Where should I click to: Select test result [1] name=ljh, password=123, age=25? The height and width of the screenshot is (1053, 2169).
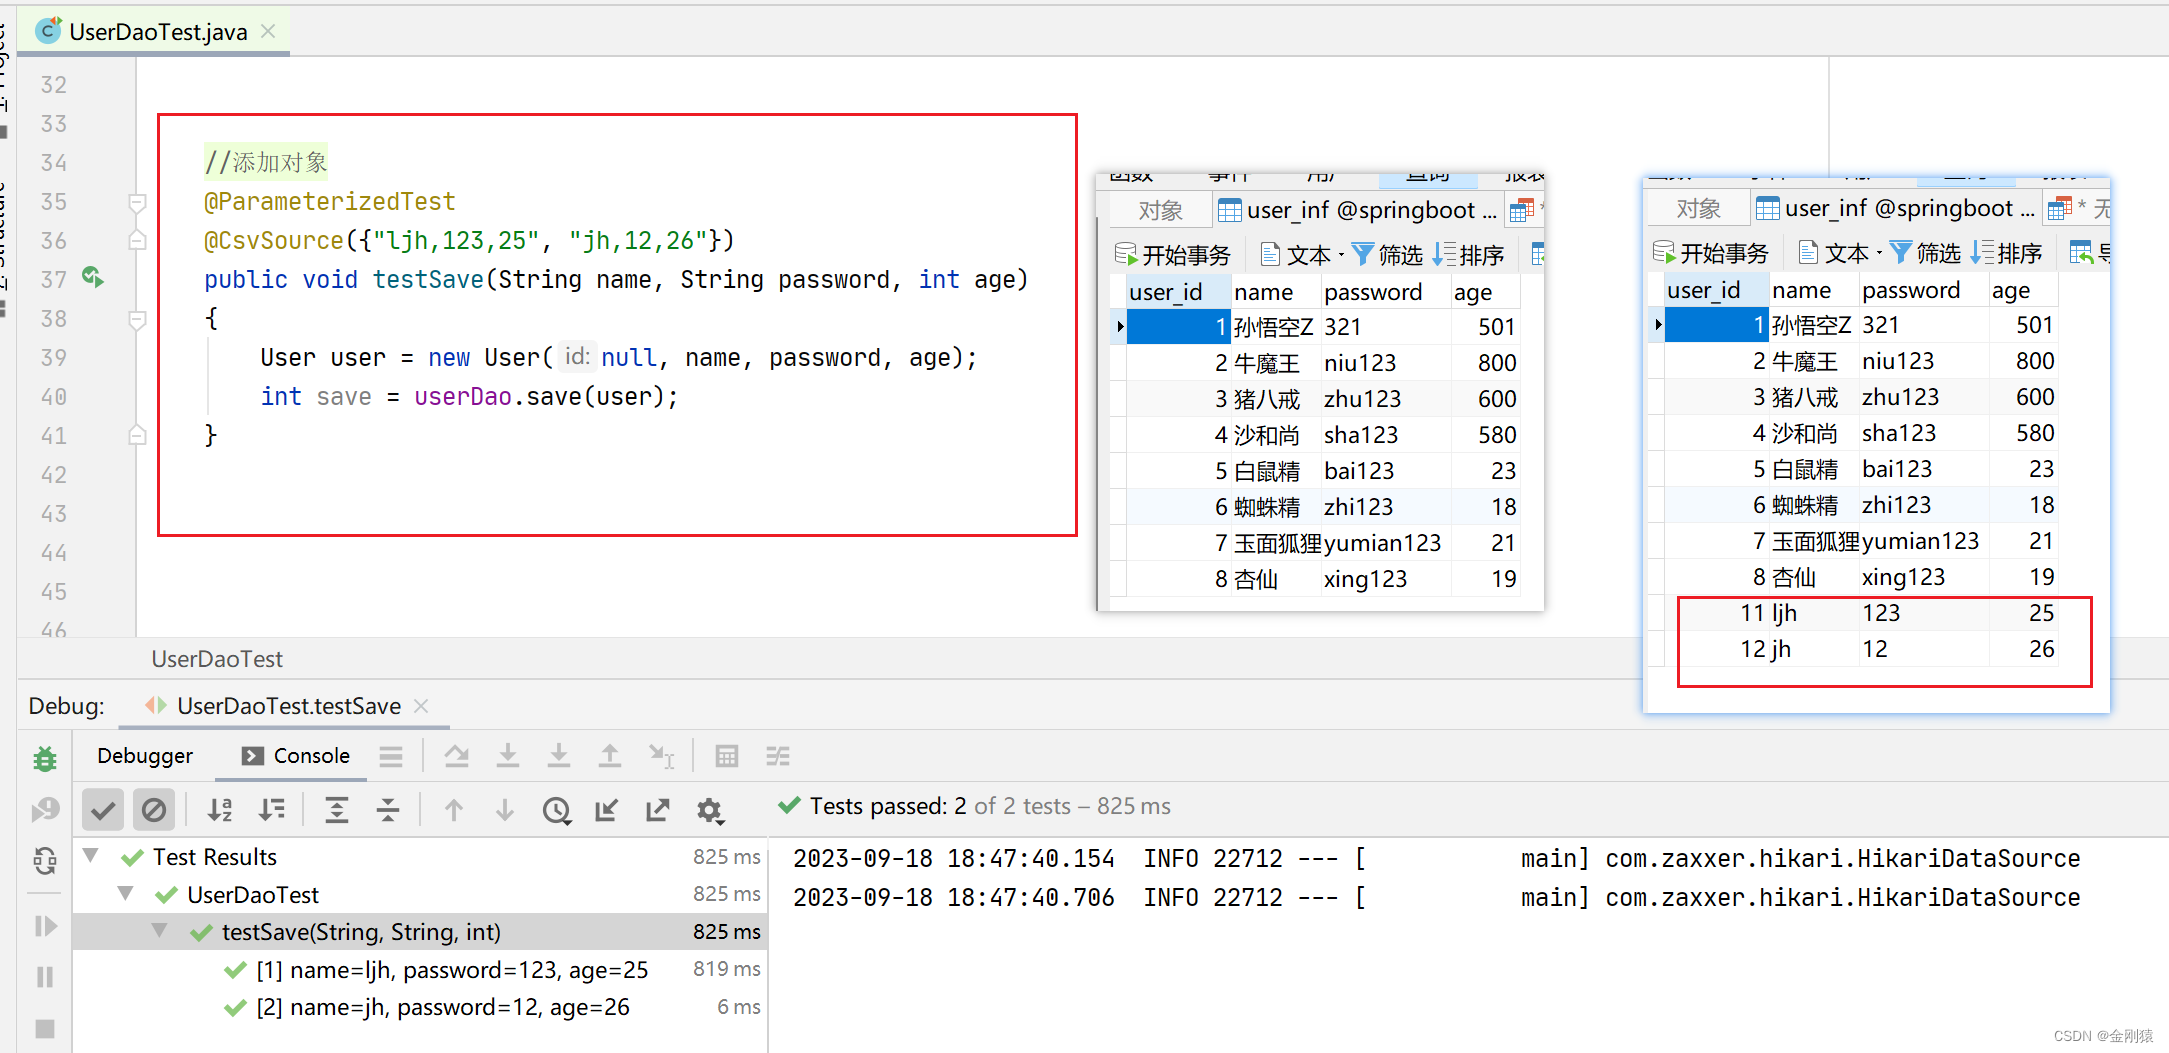[452, 970]
